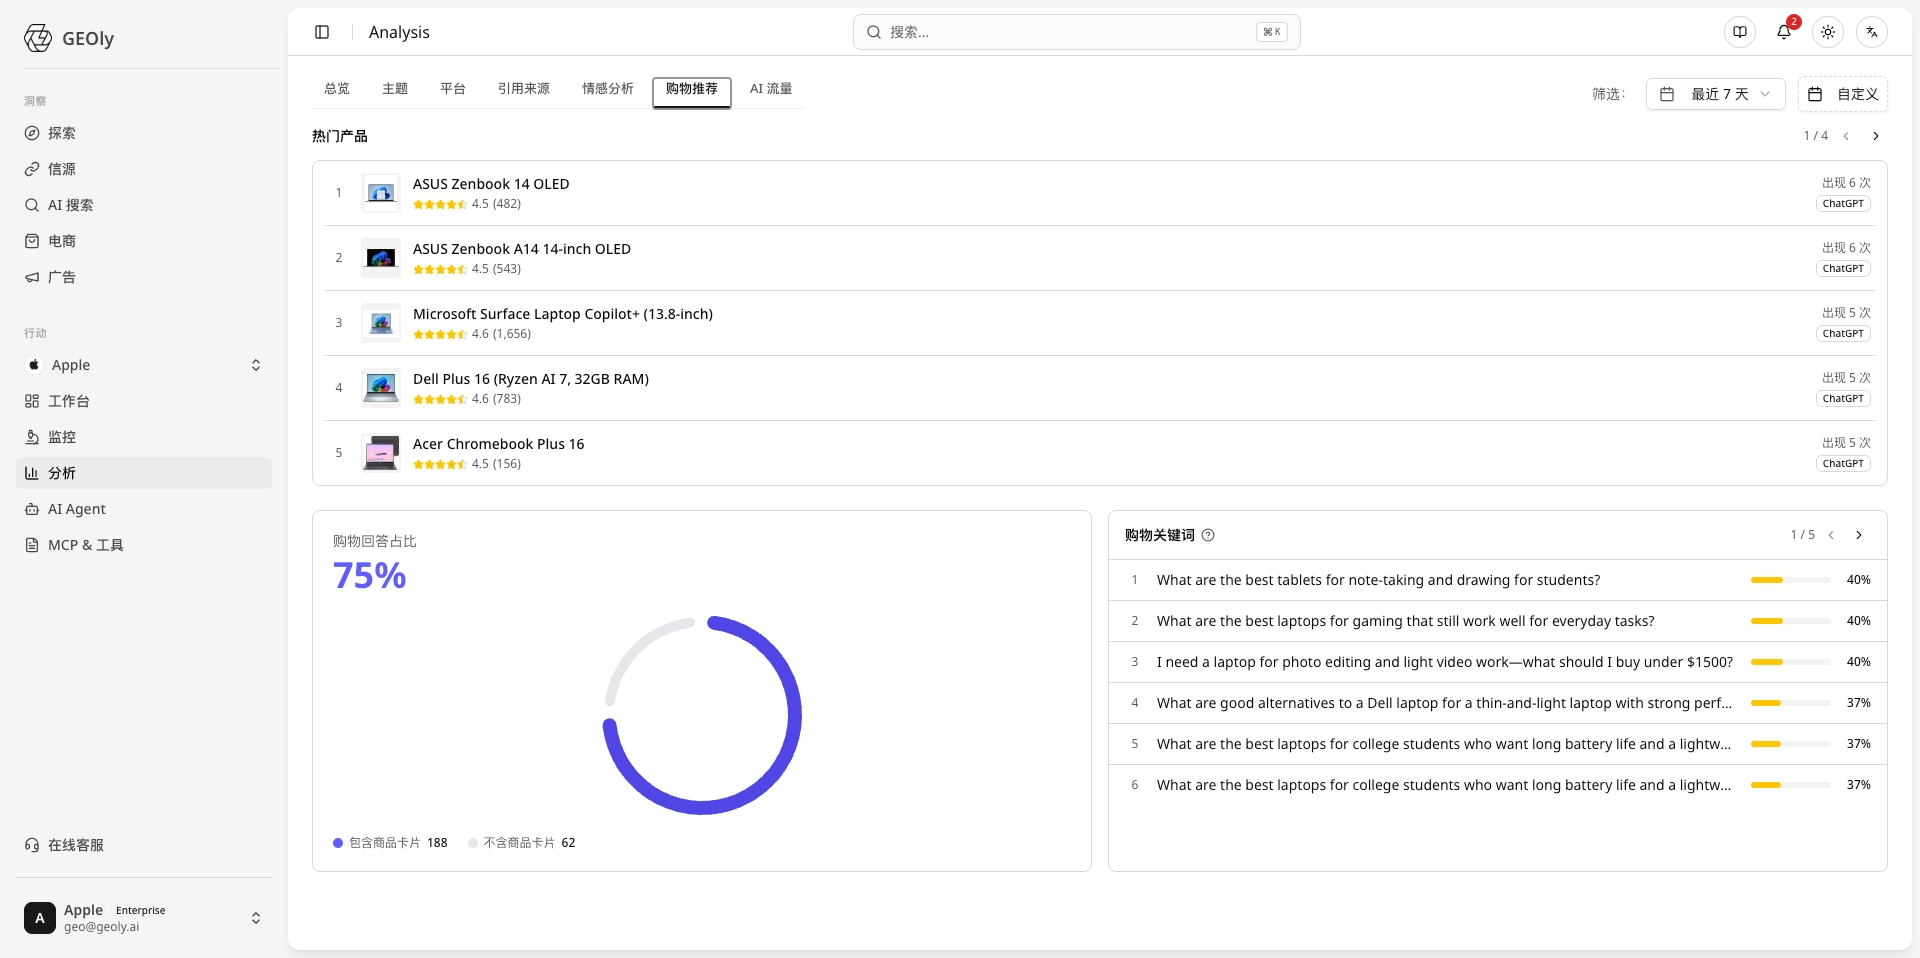Open 工作台 workspace
This screenshot has width=1920, height=958.
coord(144,401)
